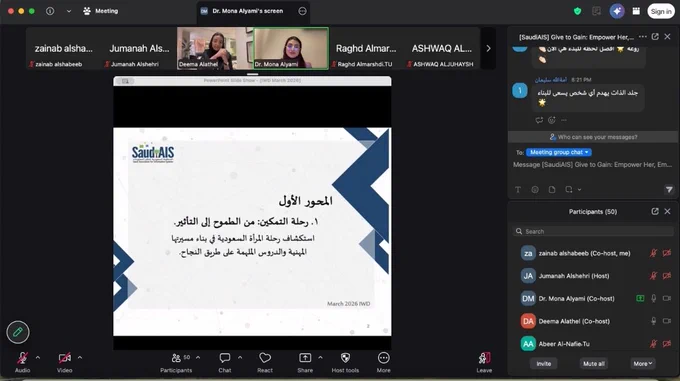This screenshot has height=381, width=680.
Task: Toggle Deema Alathel's microphone in participants list
Action: click(653, 321)
